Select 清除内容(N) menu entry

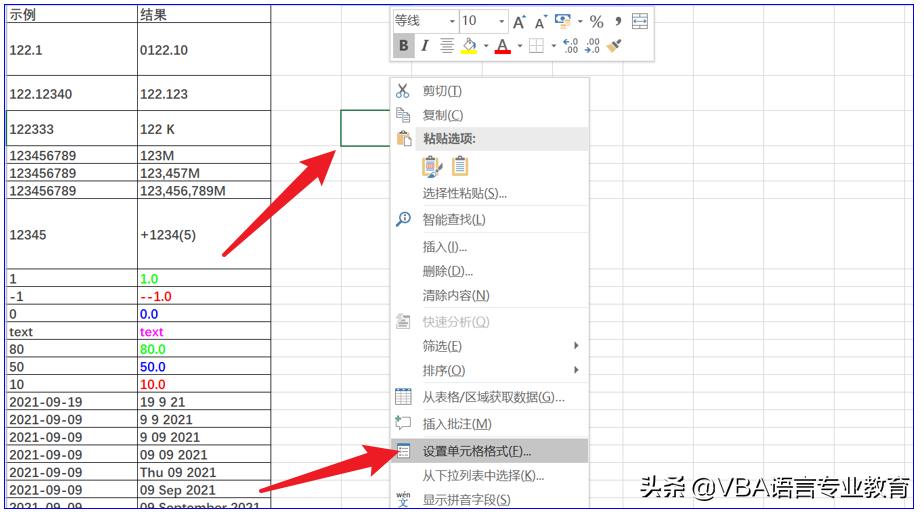[x=490, y=295]
